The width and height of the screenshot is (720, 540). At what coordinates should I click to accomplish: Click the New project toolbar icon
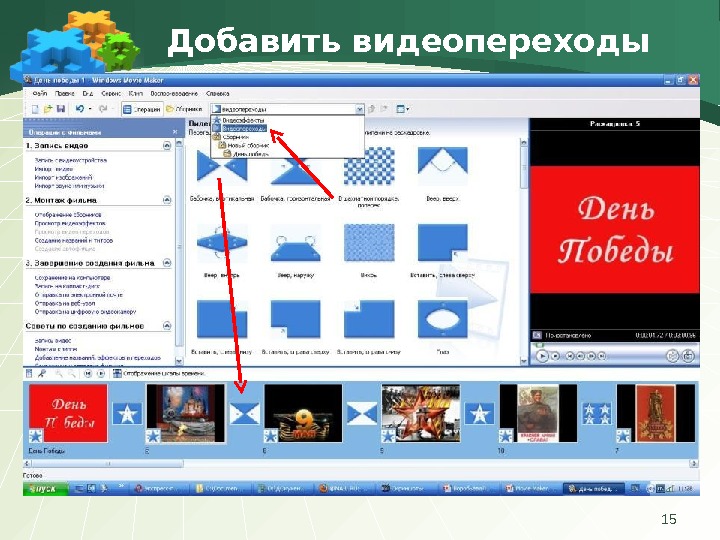[35, 109]
